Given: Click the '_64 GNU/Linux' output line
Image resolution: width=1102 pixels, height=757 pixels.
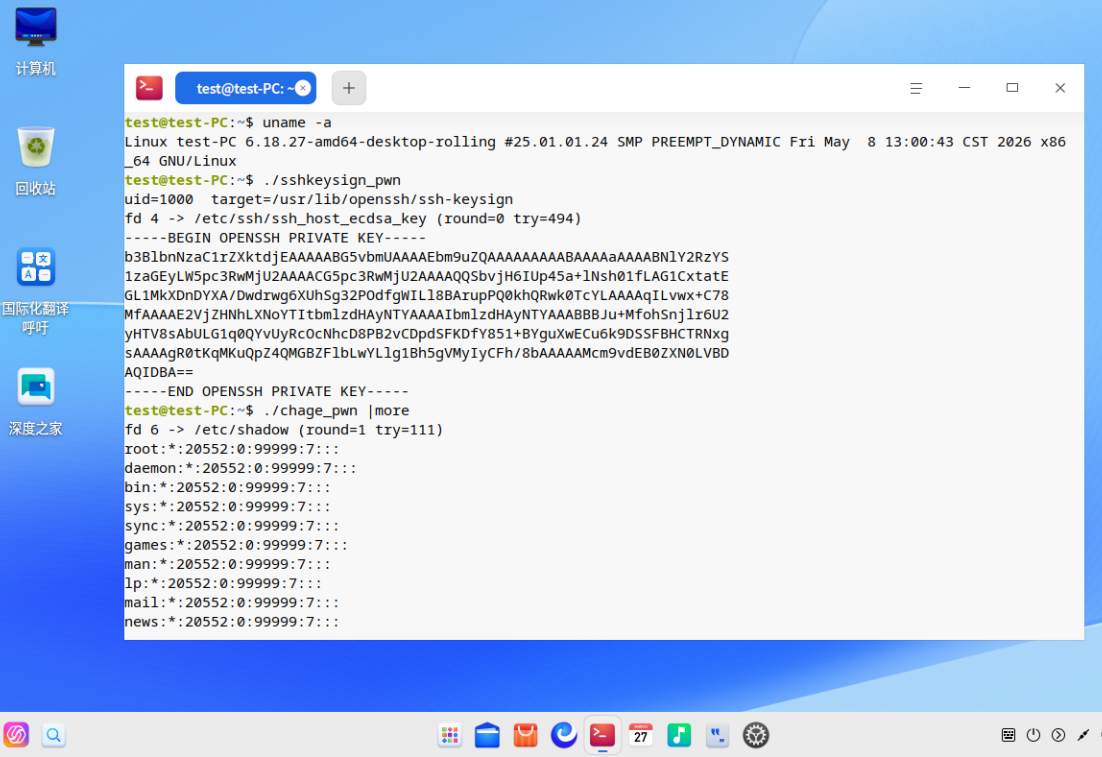Looking at the screenshot, I should click(181, 161).
